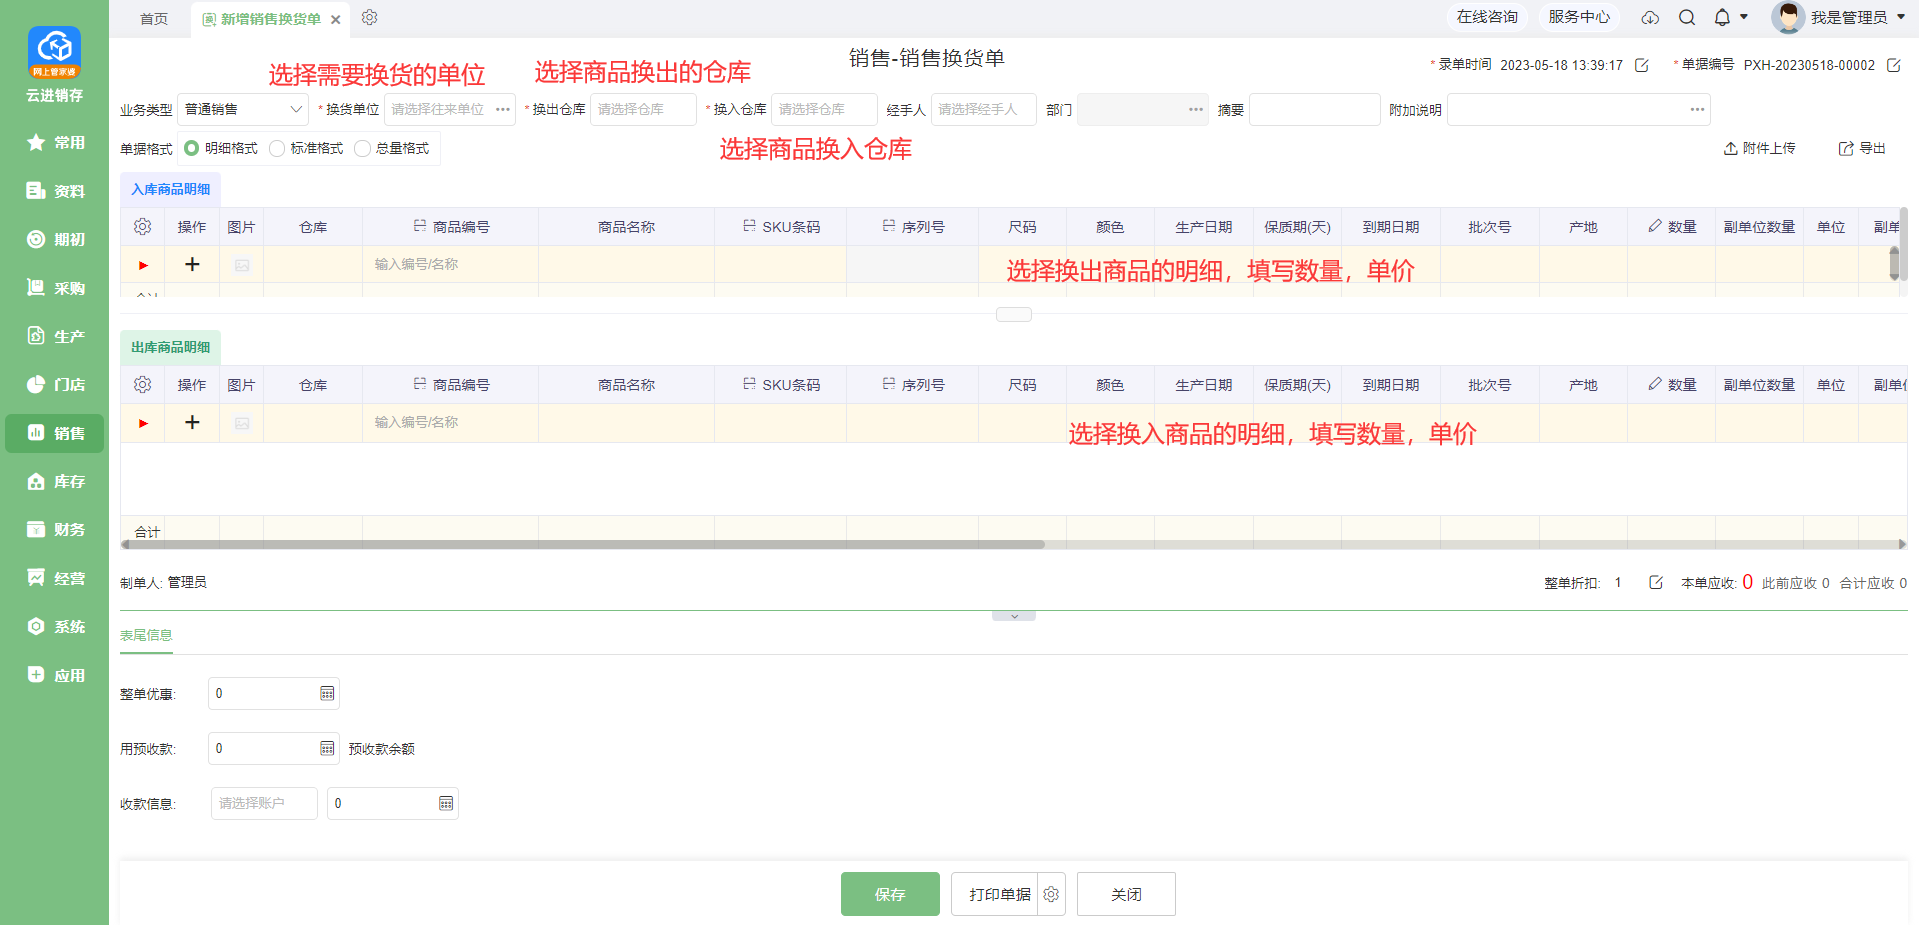Open calculator for 收款信息 amount field

[446, 803]
